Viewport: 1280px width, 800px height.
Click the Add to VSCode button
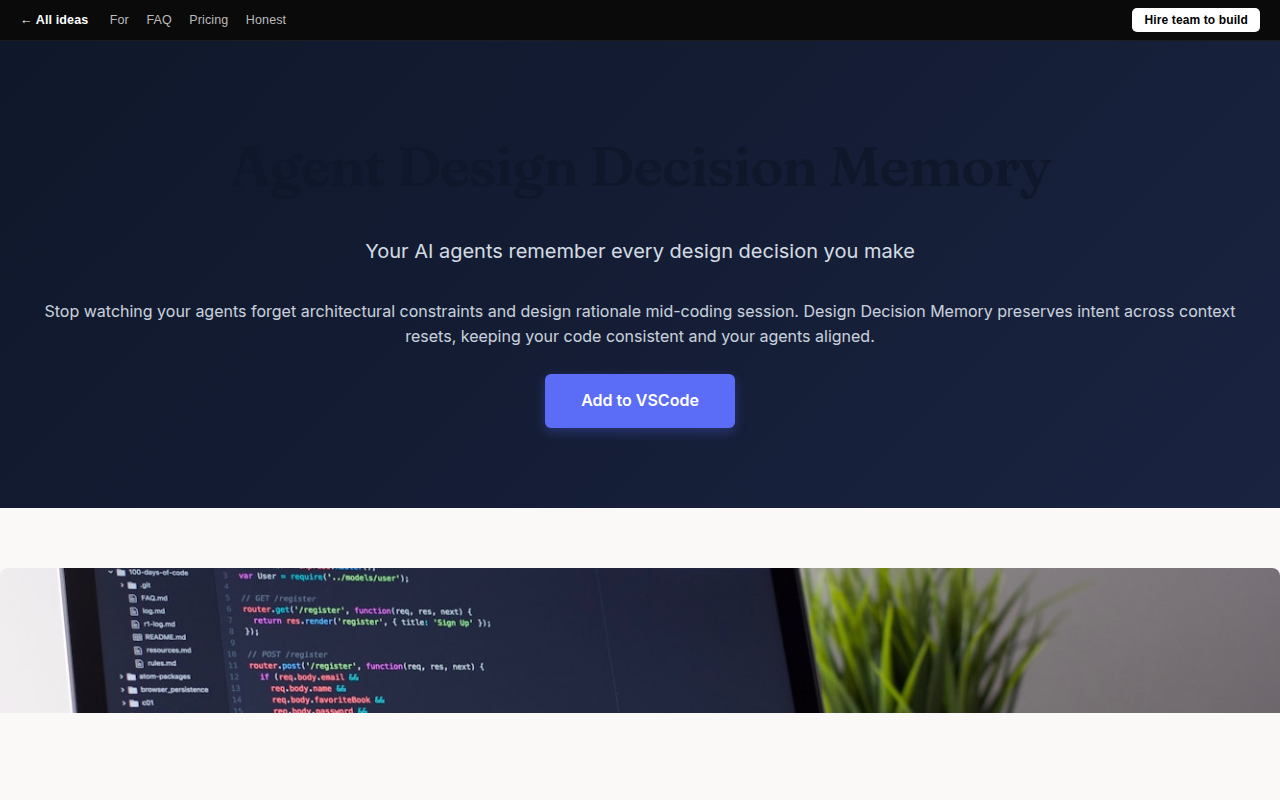point(640,401)
